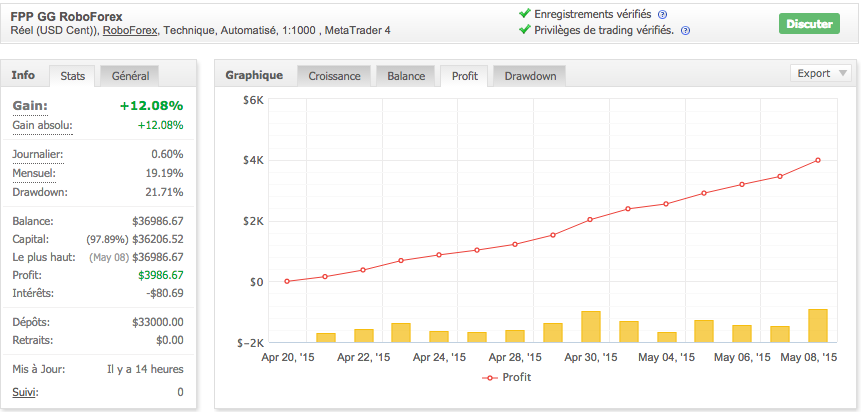This screenshot has height=412, width=861.
Task: Switch to the Stats tab
Action: [72, 76]
